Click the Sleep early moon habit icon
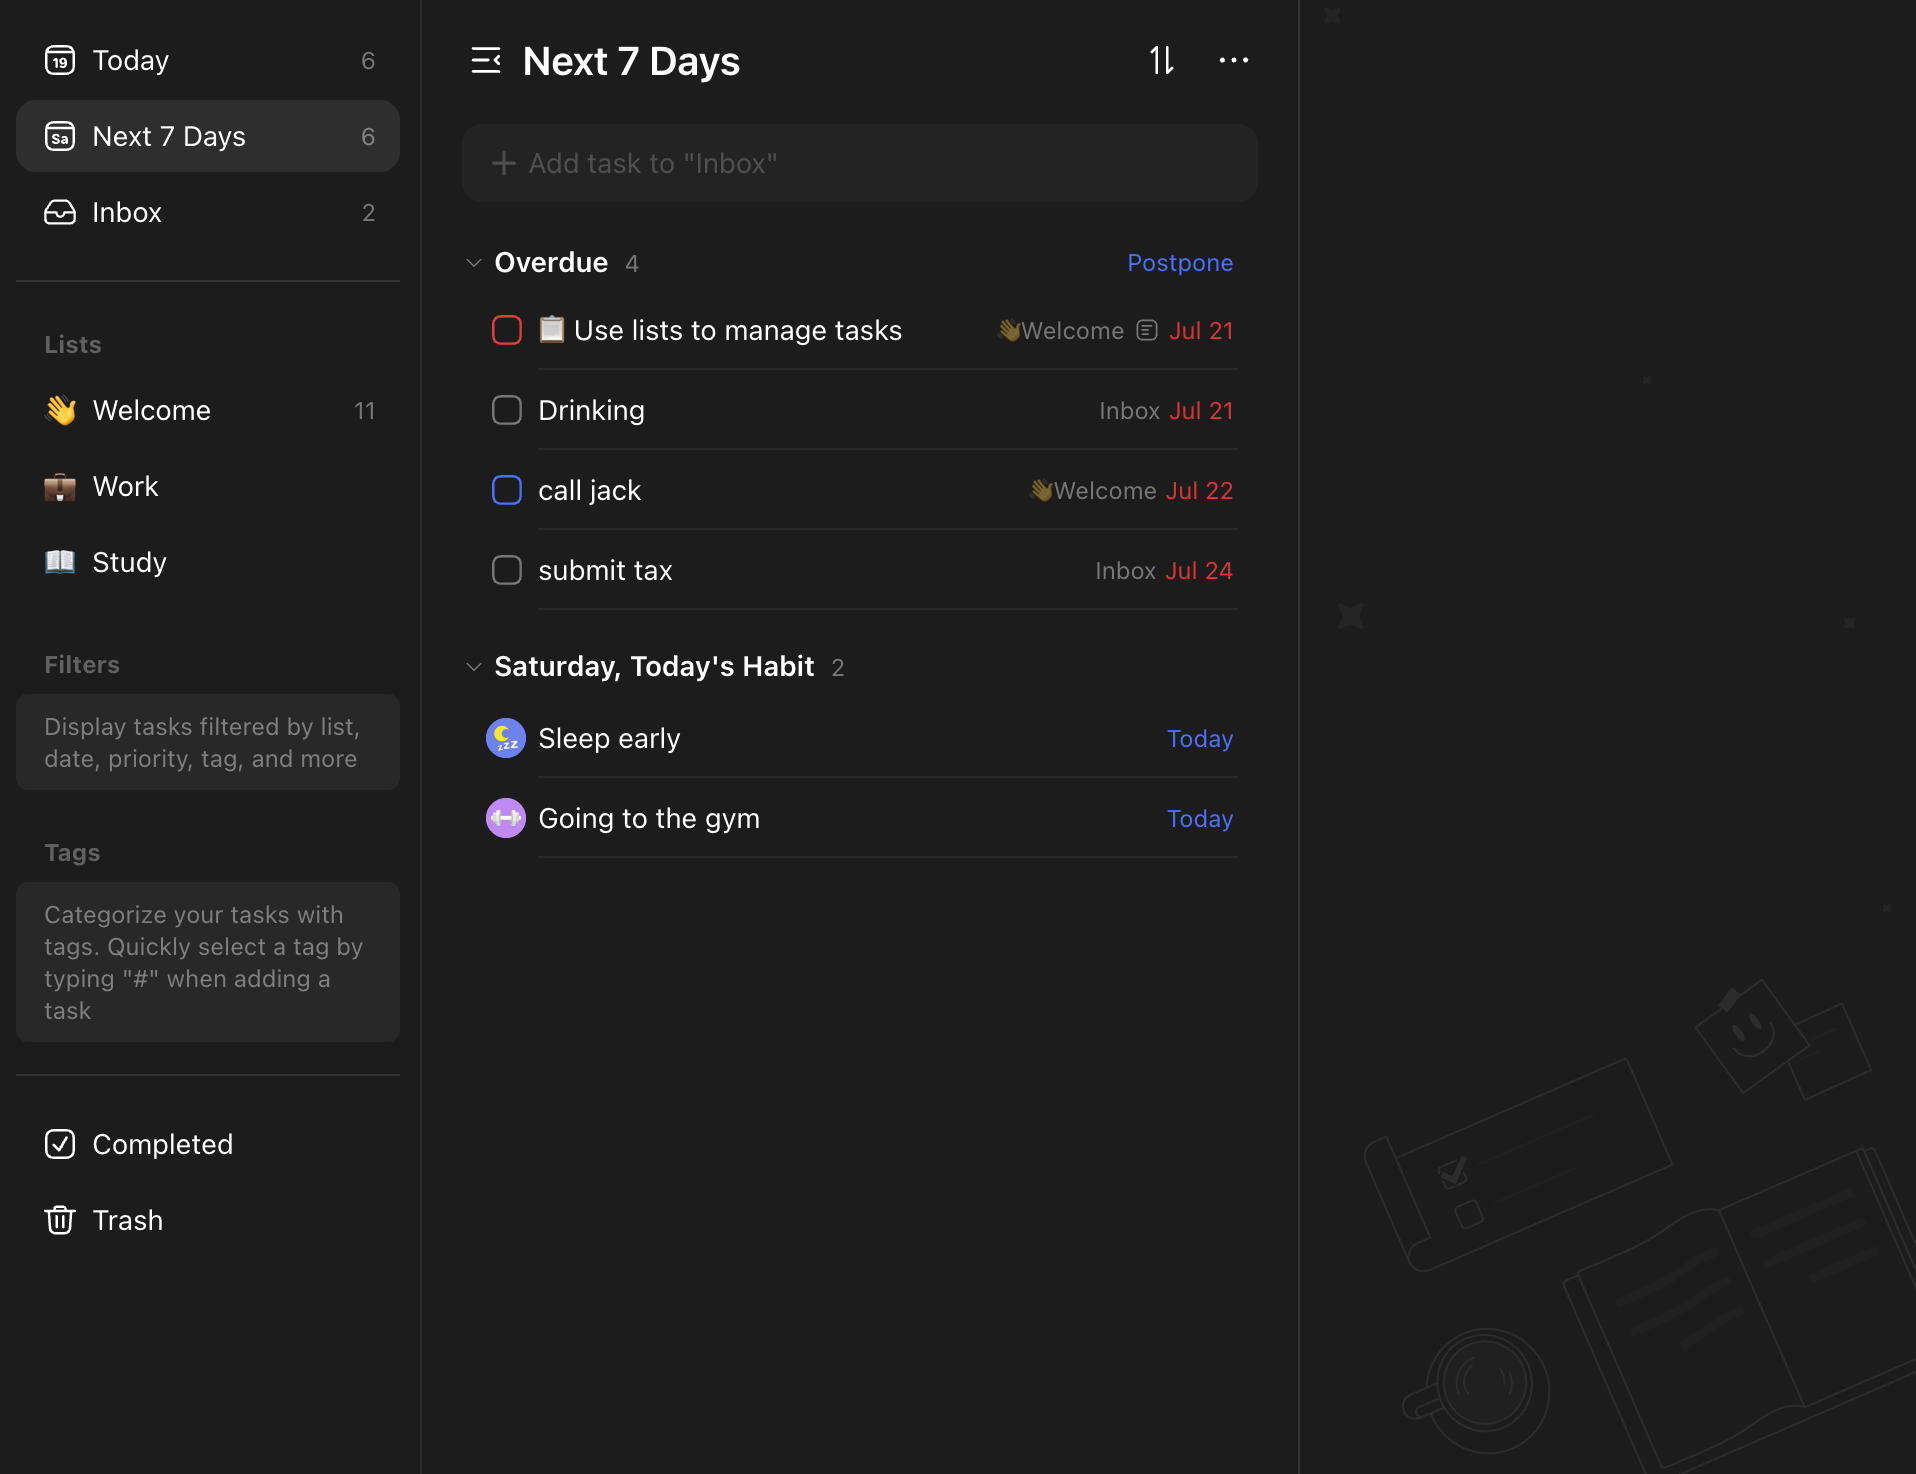1916x1474 pixels. 506,739
